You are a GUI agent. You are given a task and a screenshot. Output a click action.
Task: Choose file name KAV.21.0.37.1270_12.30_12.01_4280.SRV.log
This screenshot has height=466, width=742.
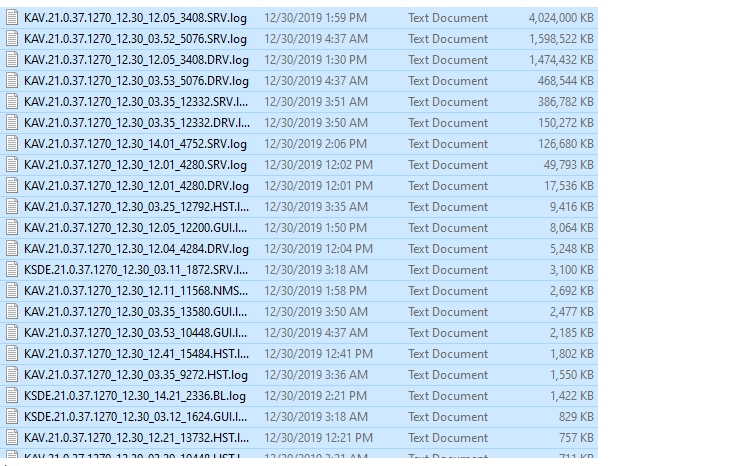[135, 165]
